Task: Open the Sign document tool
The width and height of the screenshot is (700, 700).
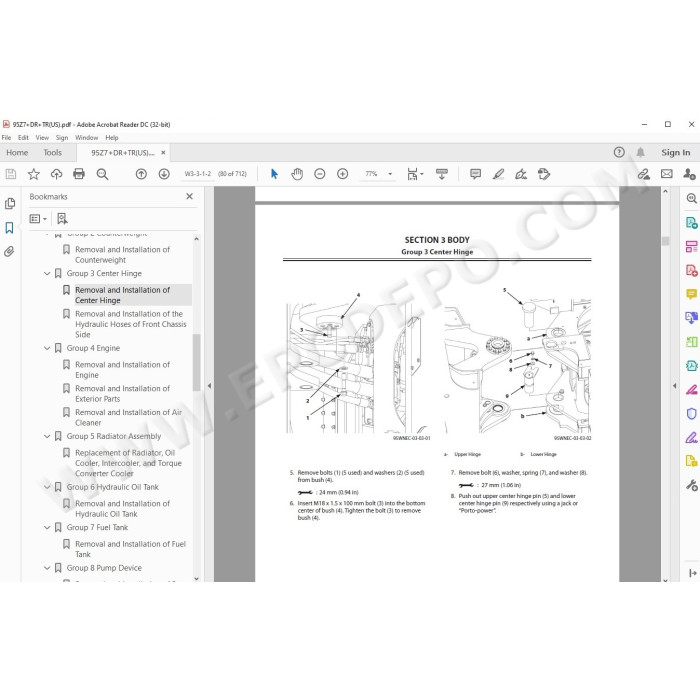Action: [x=521, y=174]
